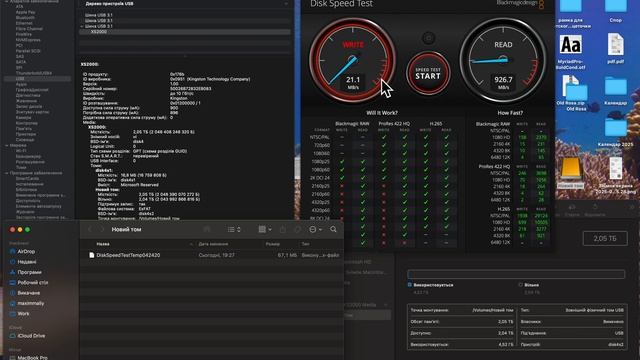Viewport: 640px width, 360px height.
Task: Select Bluetooth in System Information sidebar
Action: coord(25,18)
